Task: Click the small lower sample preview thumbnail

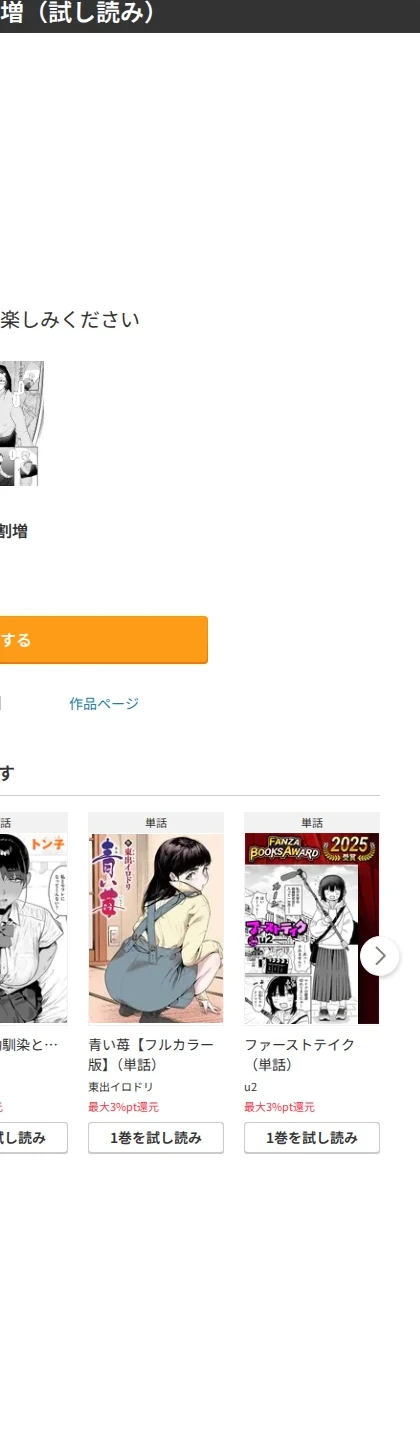Action: click(19, 467)
